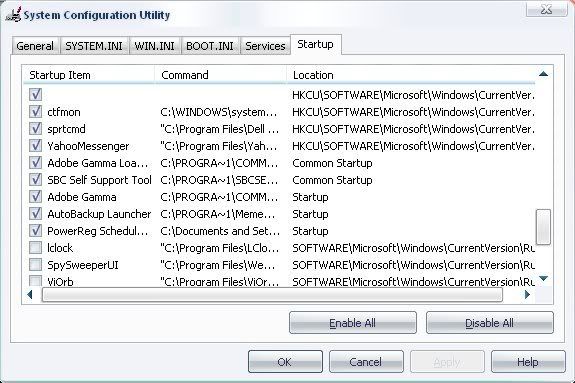
Task: Disable YahooMessenger startup checkbox
Action: click(x=35, y=146)
